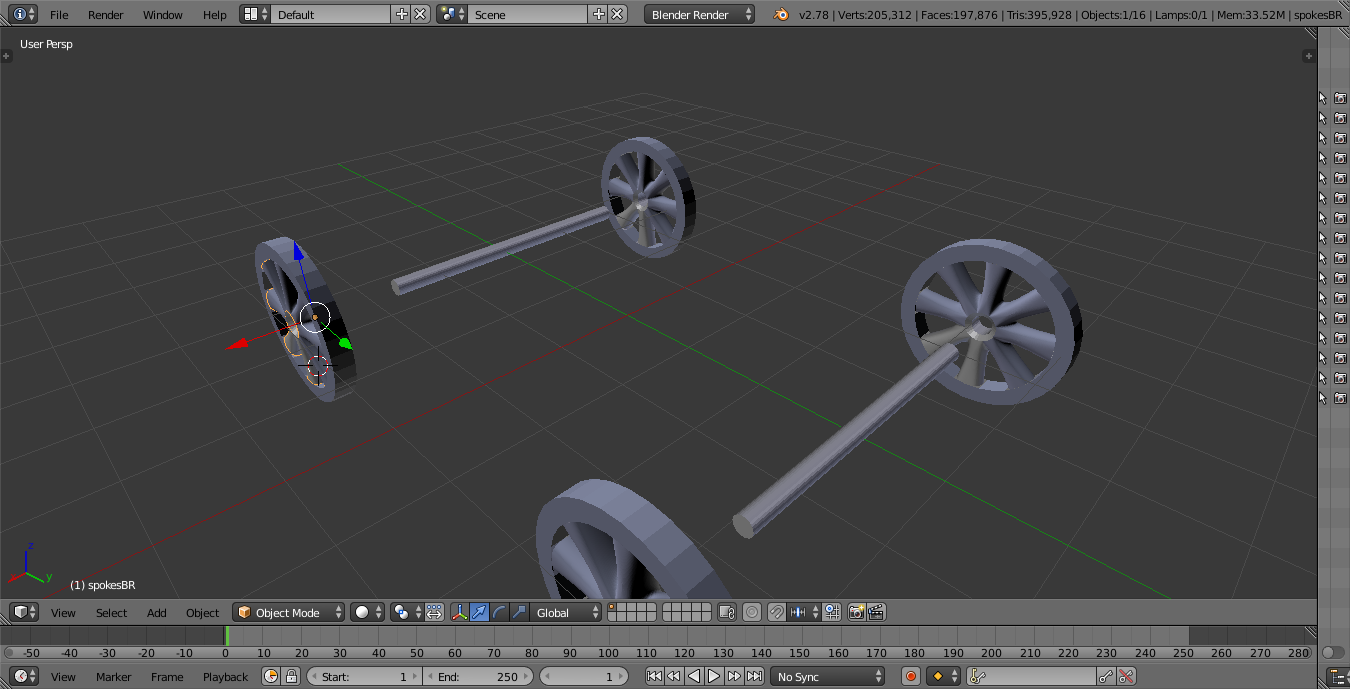Screen dimensions: 1350x689
Task: Click the OpenGL render animation clapperboard icon
Action: (876, 612)
